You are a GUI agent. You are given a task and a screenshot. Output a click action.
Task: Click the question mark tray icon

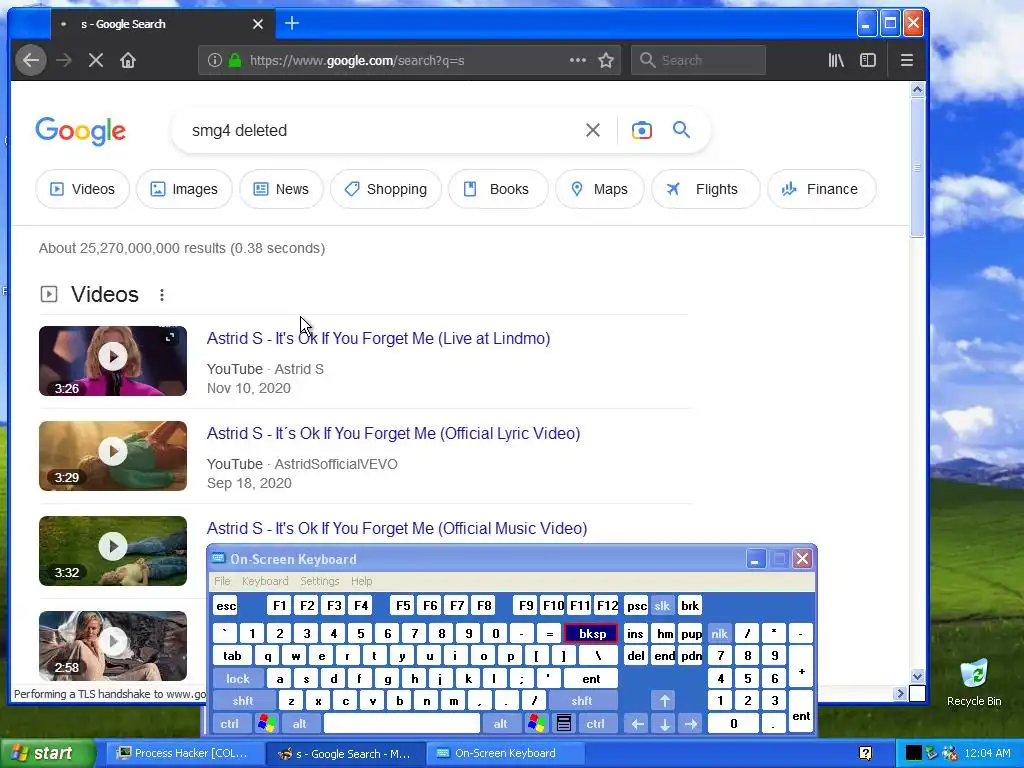coord(865,754)
